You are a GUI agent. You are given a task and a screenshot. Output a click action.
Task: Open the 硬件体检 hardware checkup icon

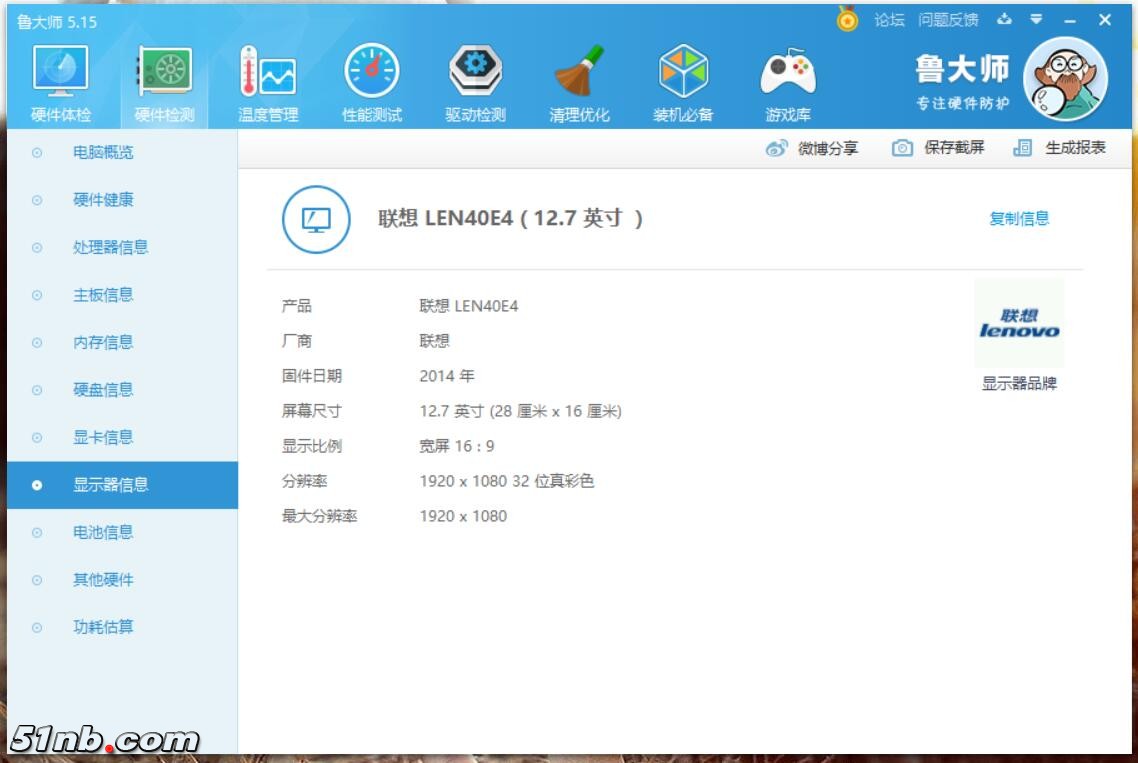click(61, 74)
